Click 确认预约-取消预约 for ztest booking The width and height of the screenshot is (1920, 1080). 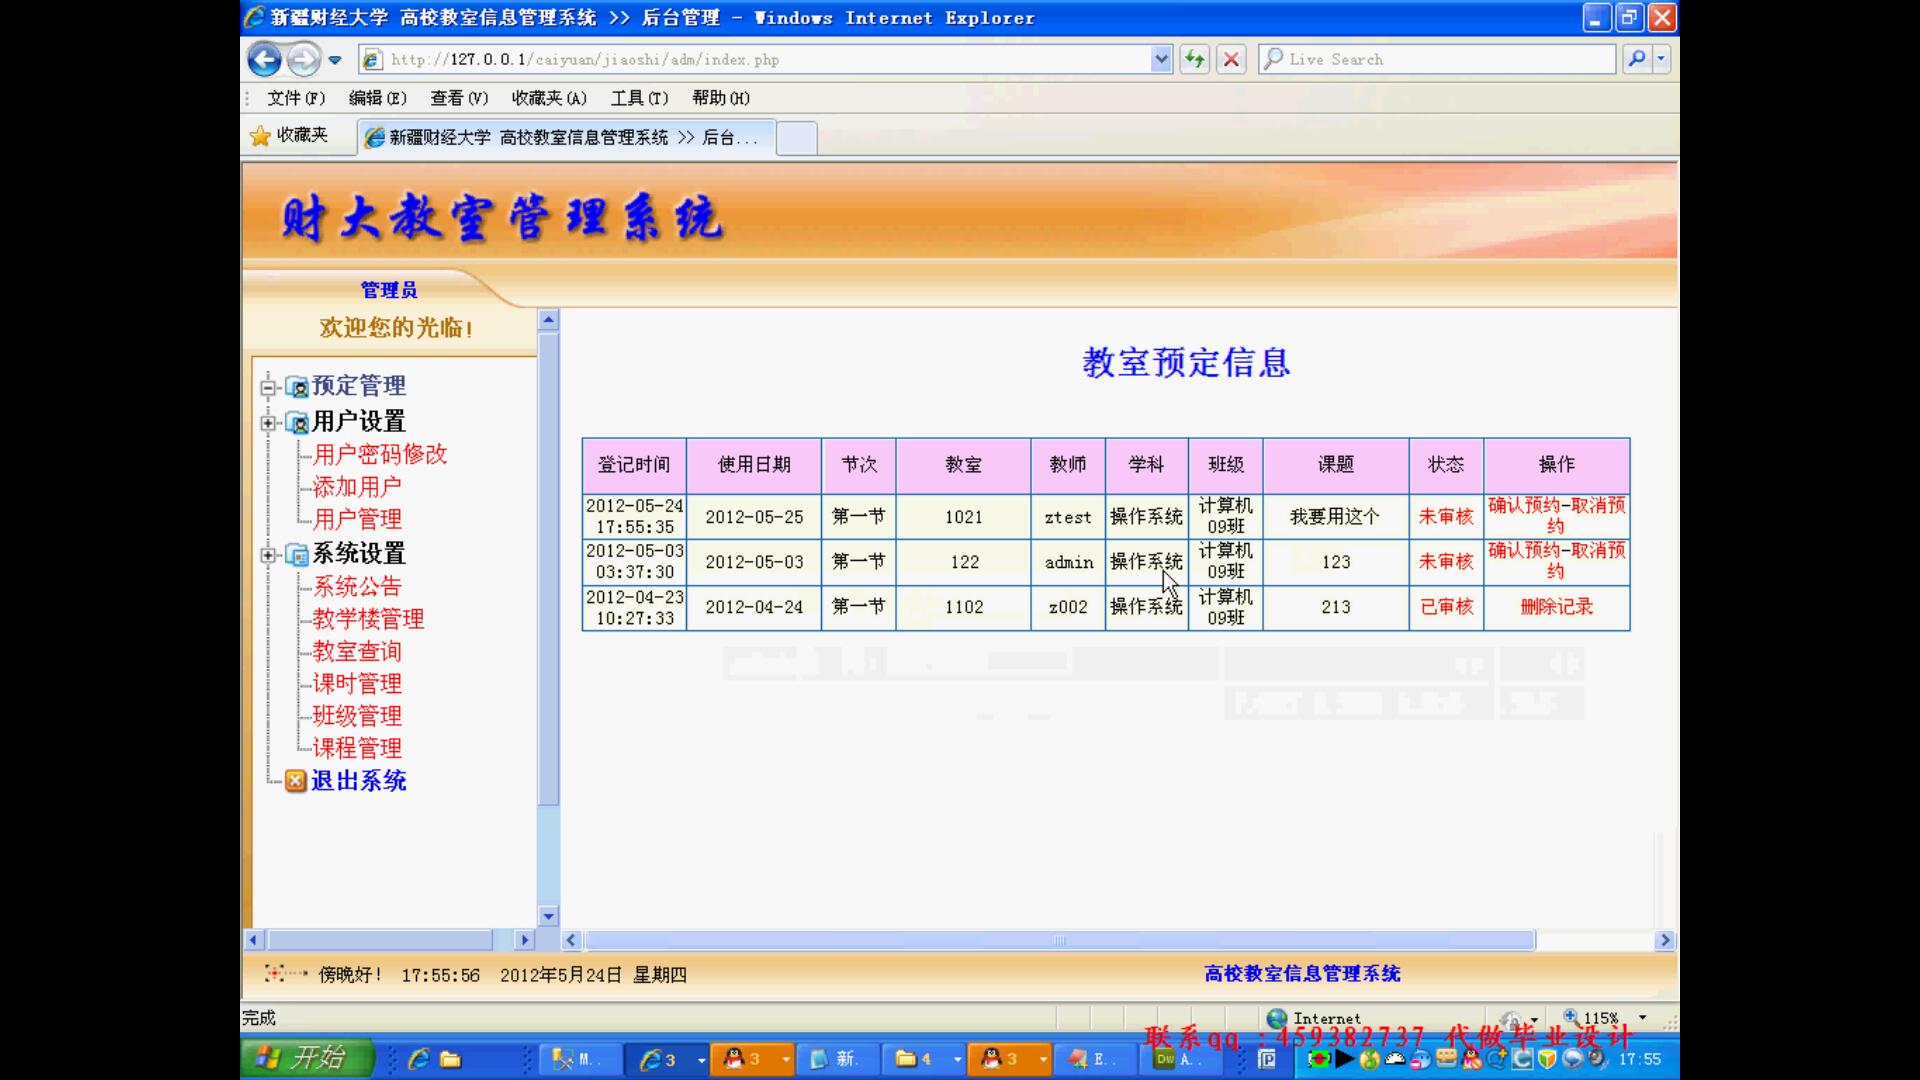[x=1556, y=516]
